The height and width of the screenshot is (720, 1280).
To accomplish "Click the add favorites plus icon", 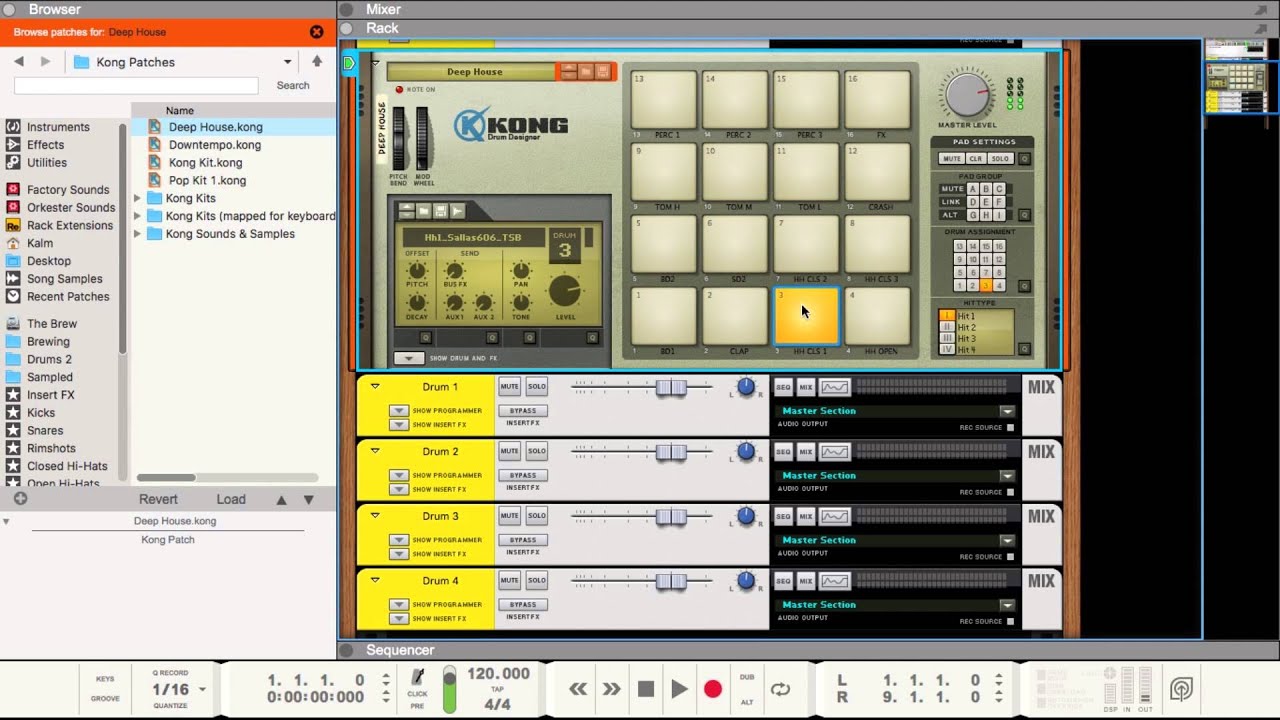I will pos(20,499).
